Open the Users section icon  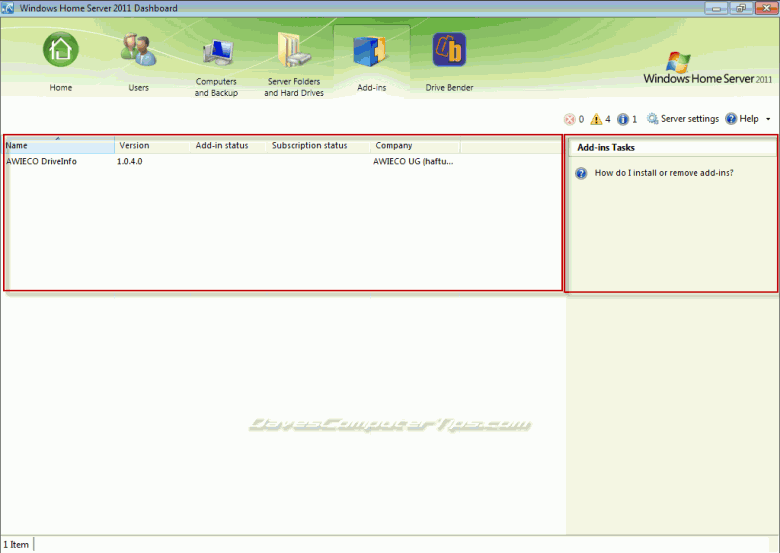[139, 50]
